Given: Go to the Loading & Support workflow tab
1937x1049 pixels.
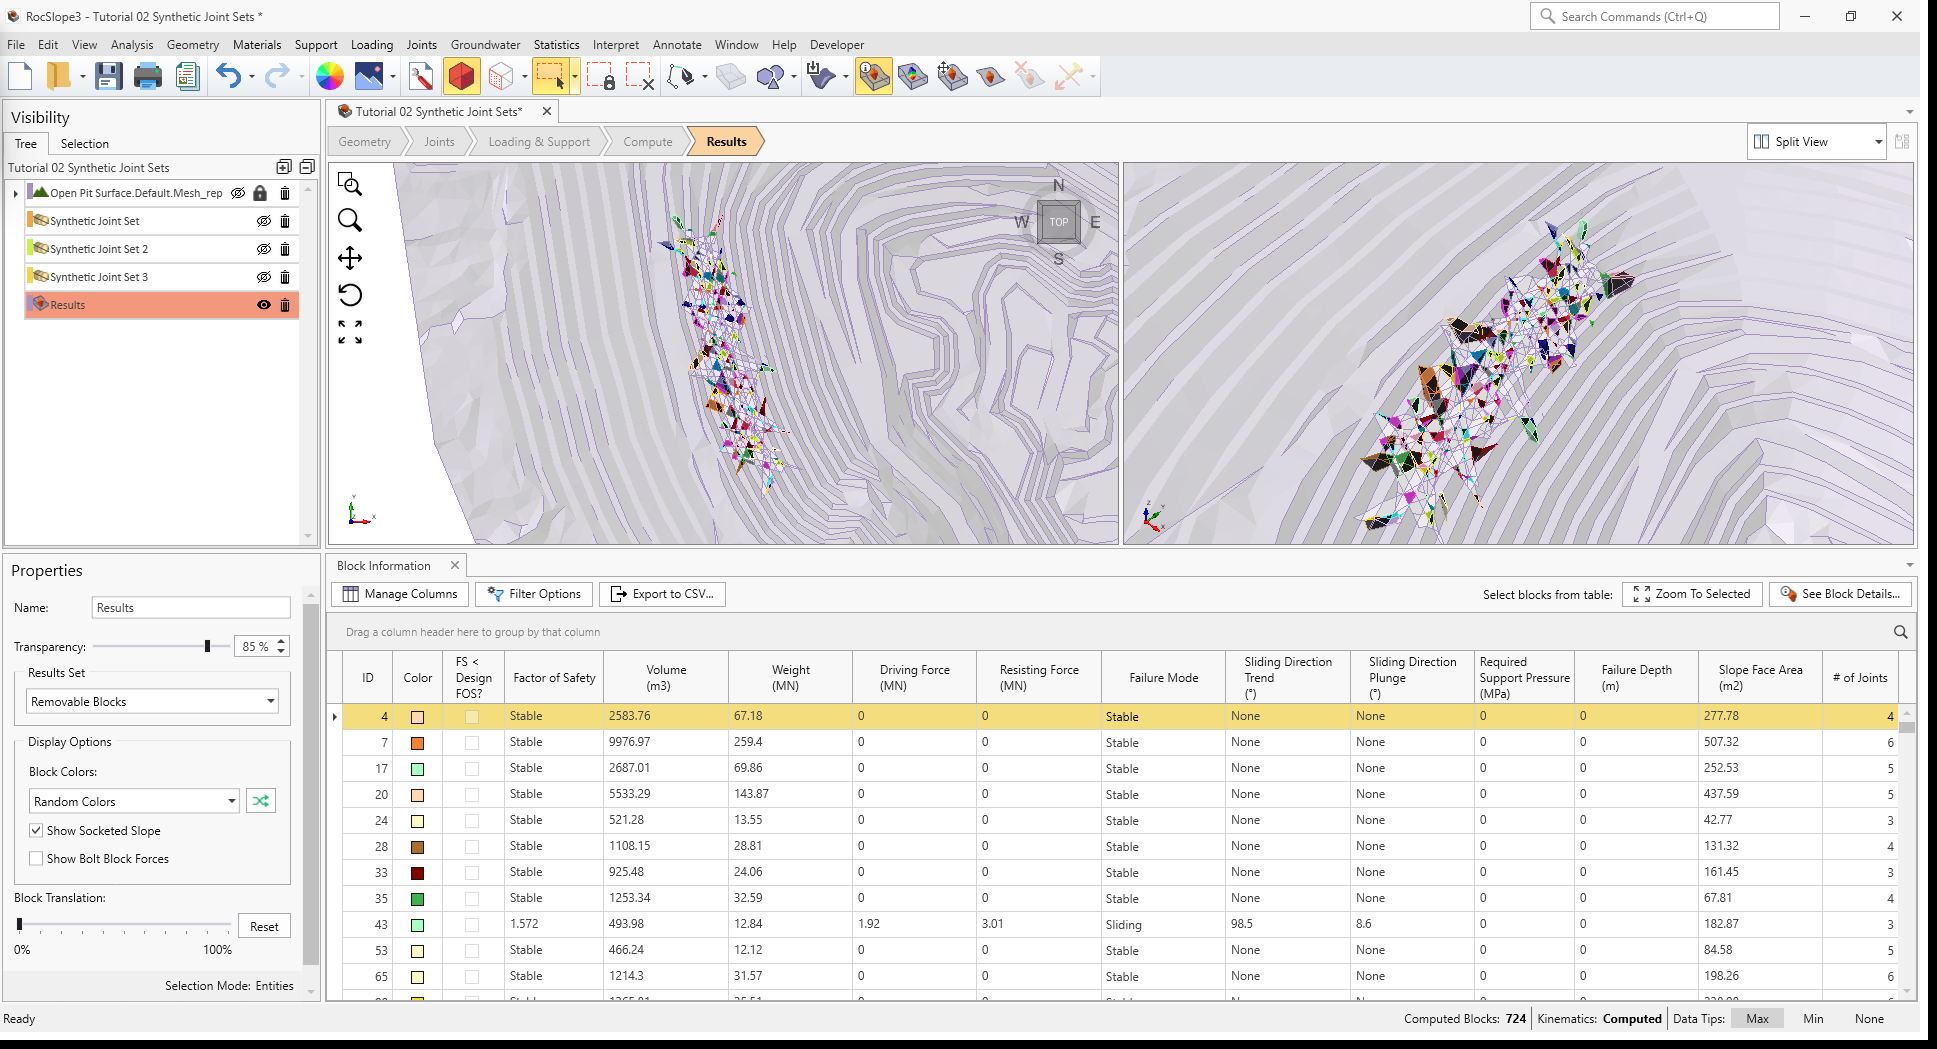Looking at the screenshot, I should click(539, 142).
